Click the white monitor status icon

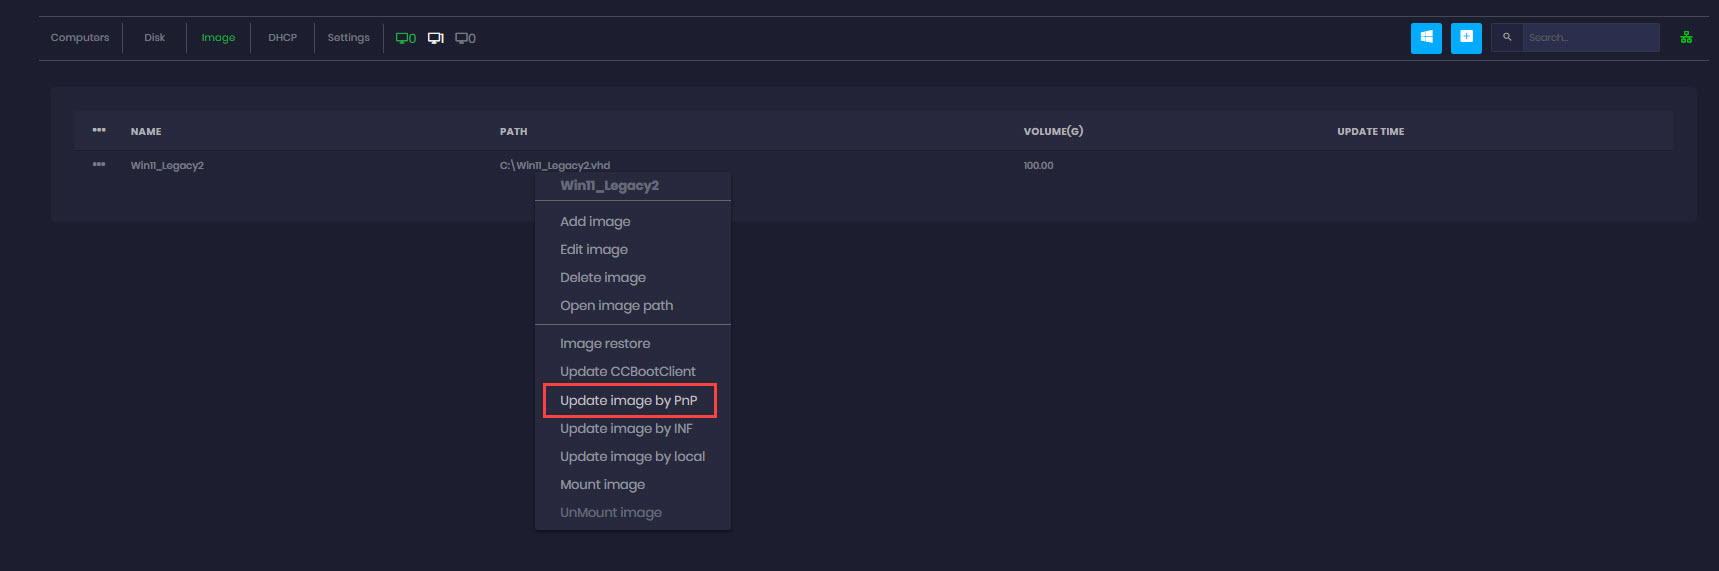[436, 38]
